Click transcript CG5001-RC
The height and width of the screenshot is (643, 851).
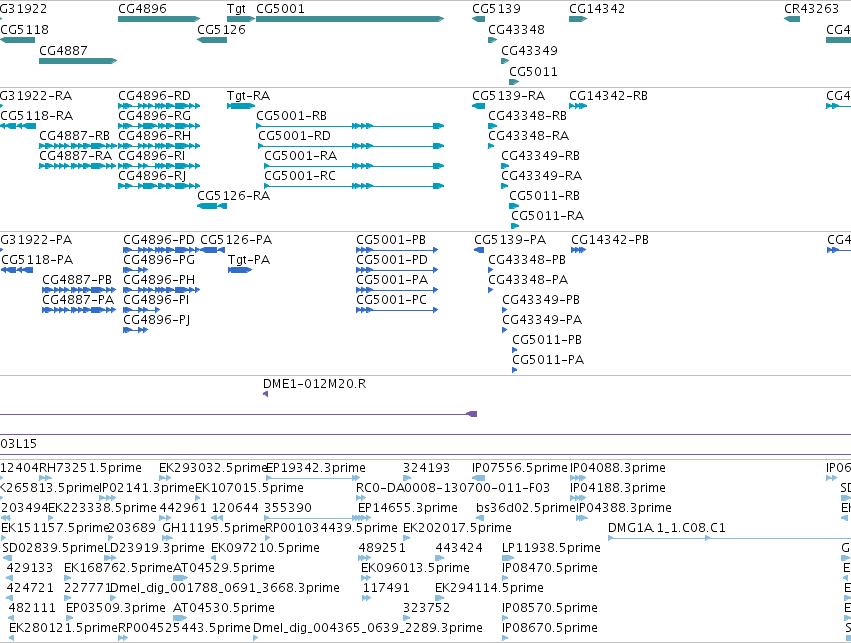(354, 186)
